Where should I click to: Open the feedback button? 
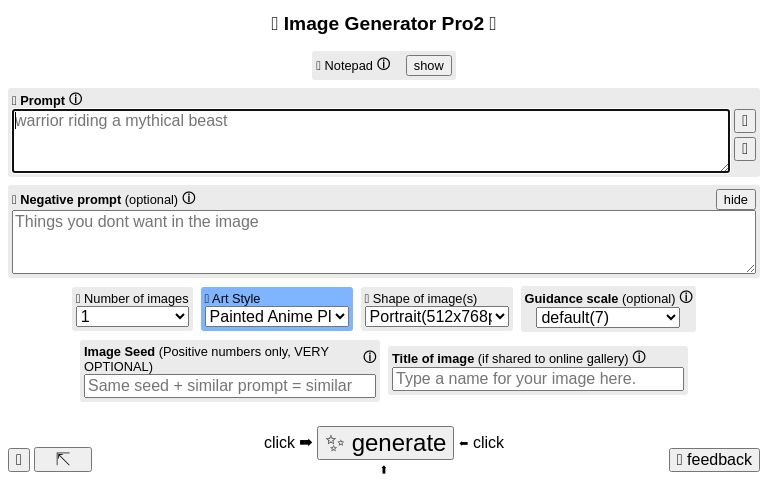pyautogui.click(x=713, y=459)
